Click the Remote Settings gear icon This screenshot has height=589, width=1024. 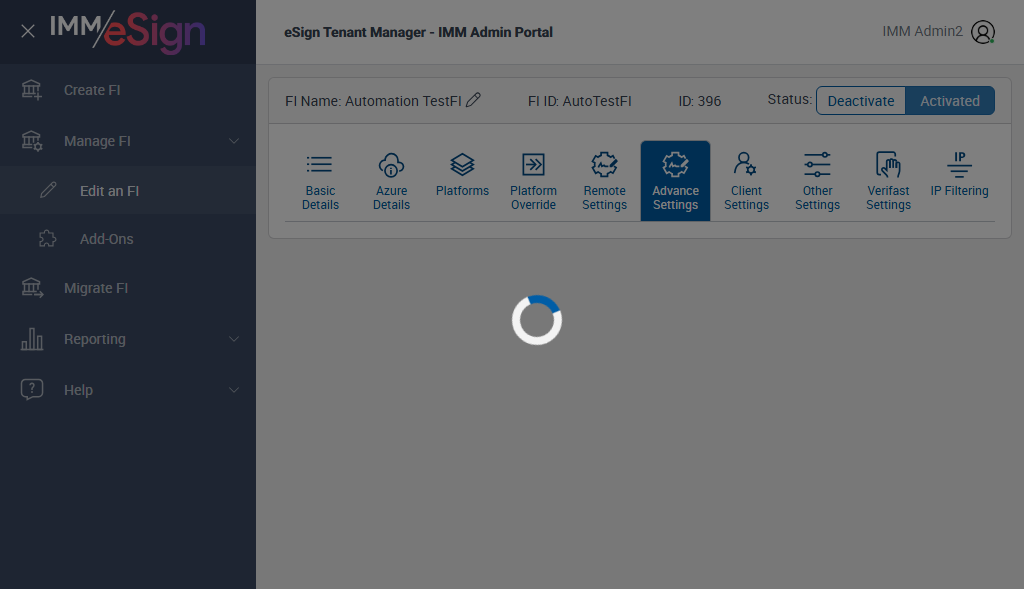(x=605, y=165)
